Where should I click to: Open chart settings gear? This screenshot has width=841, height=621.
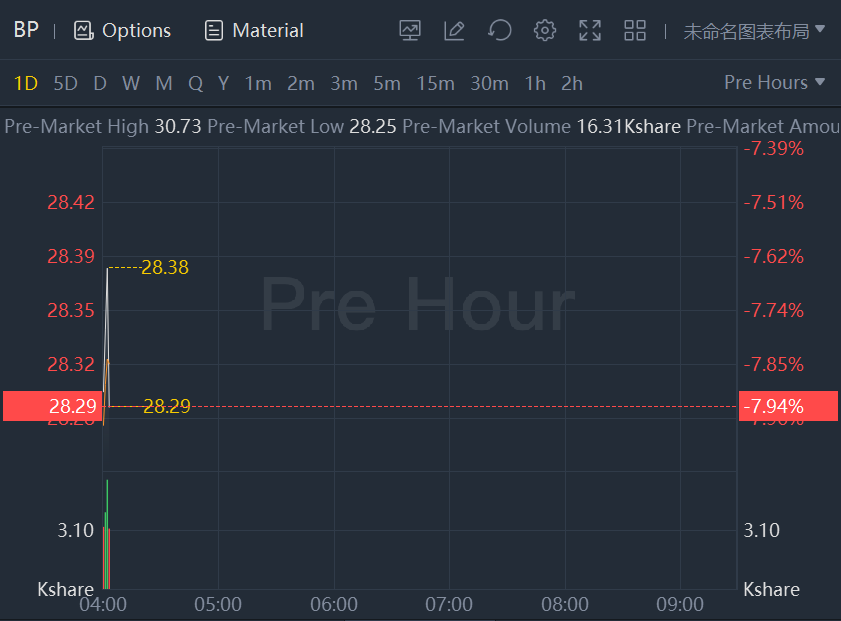545,30
